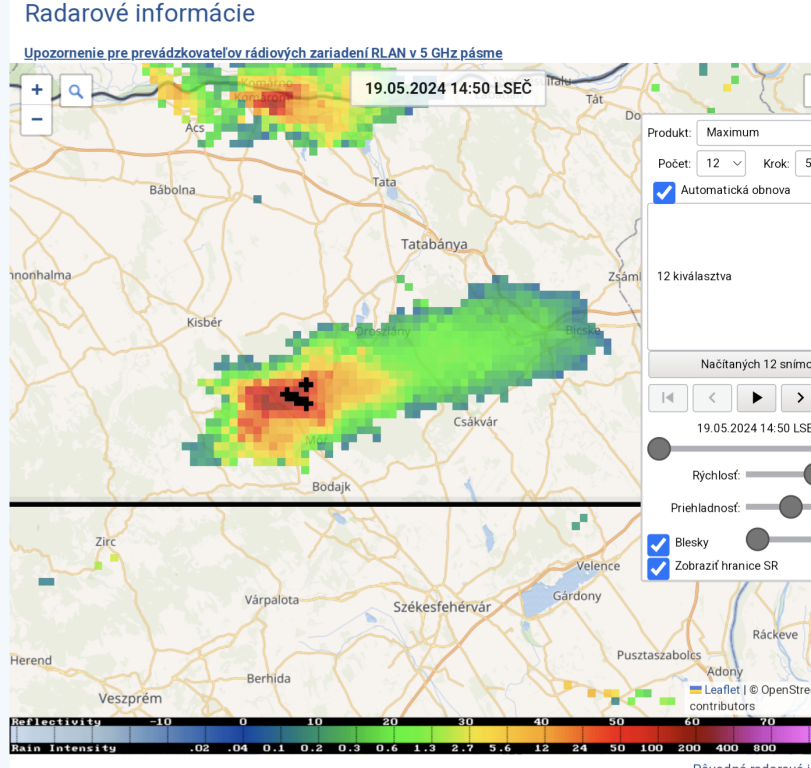Click the lightning marker in the storm
Screen dimensions: 811x768
click(298, 394)
